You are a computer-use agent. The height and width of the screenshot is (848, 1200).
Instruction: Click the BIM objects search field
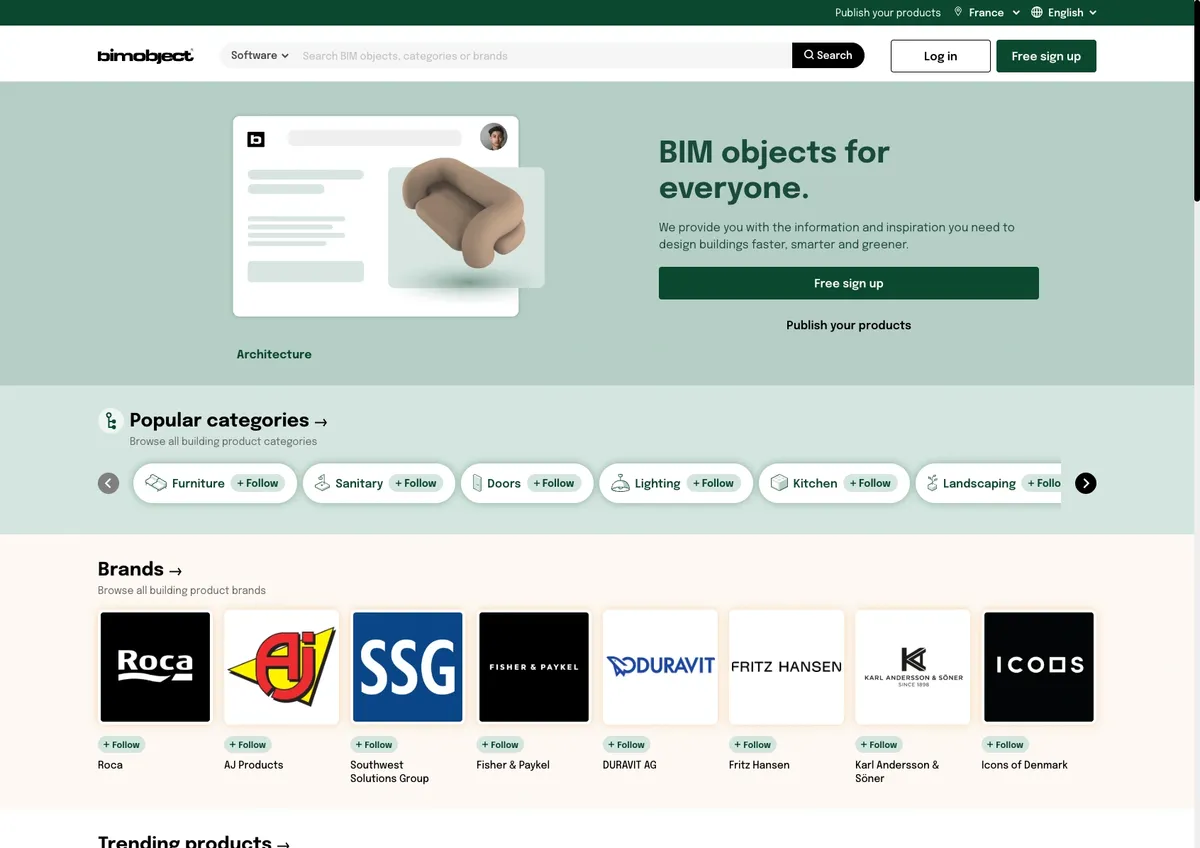pos(545,56)
